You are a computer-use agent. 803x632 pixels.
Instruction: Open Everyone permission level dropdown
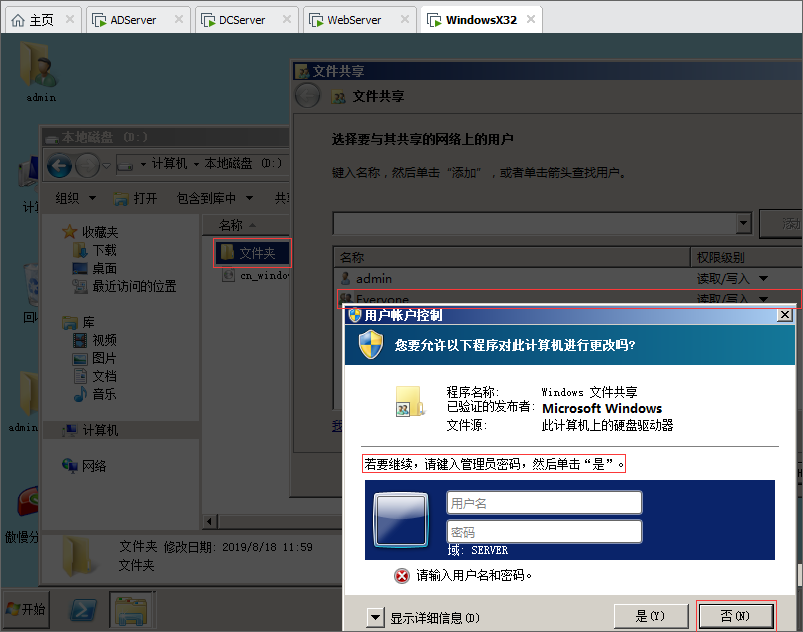tap(764, 299)
